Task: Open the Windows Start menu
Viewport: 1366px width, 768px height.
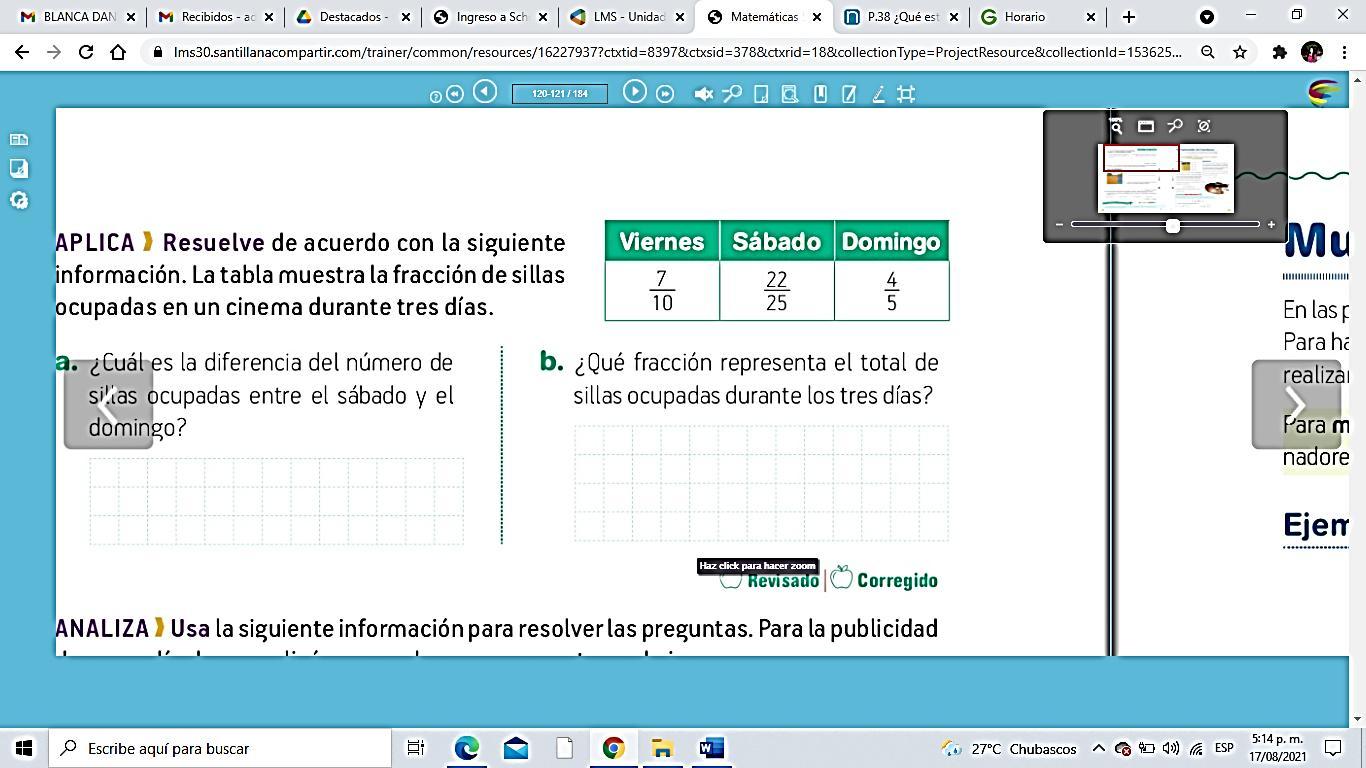Action: tap(24, 748)
